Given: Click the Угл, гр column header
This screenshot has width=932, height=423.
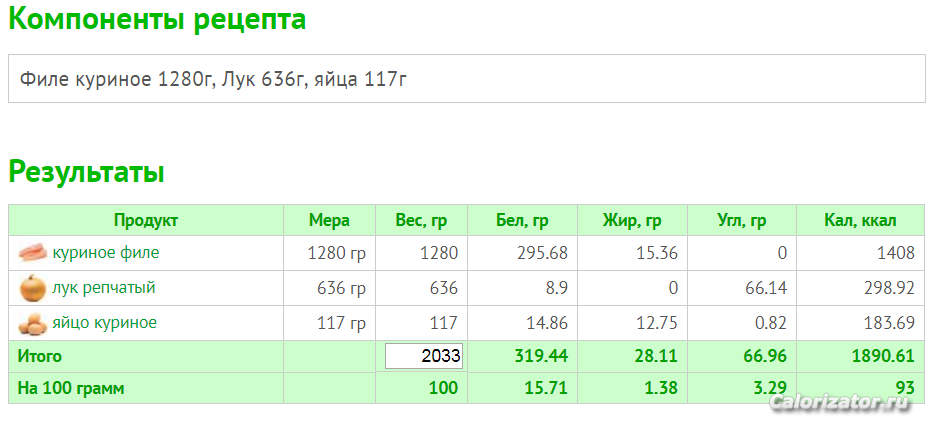Looking at the screenshot, I should pyautogui.click(x=741, y=220).
